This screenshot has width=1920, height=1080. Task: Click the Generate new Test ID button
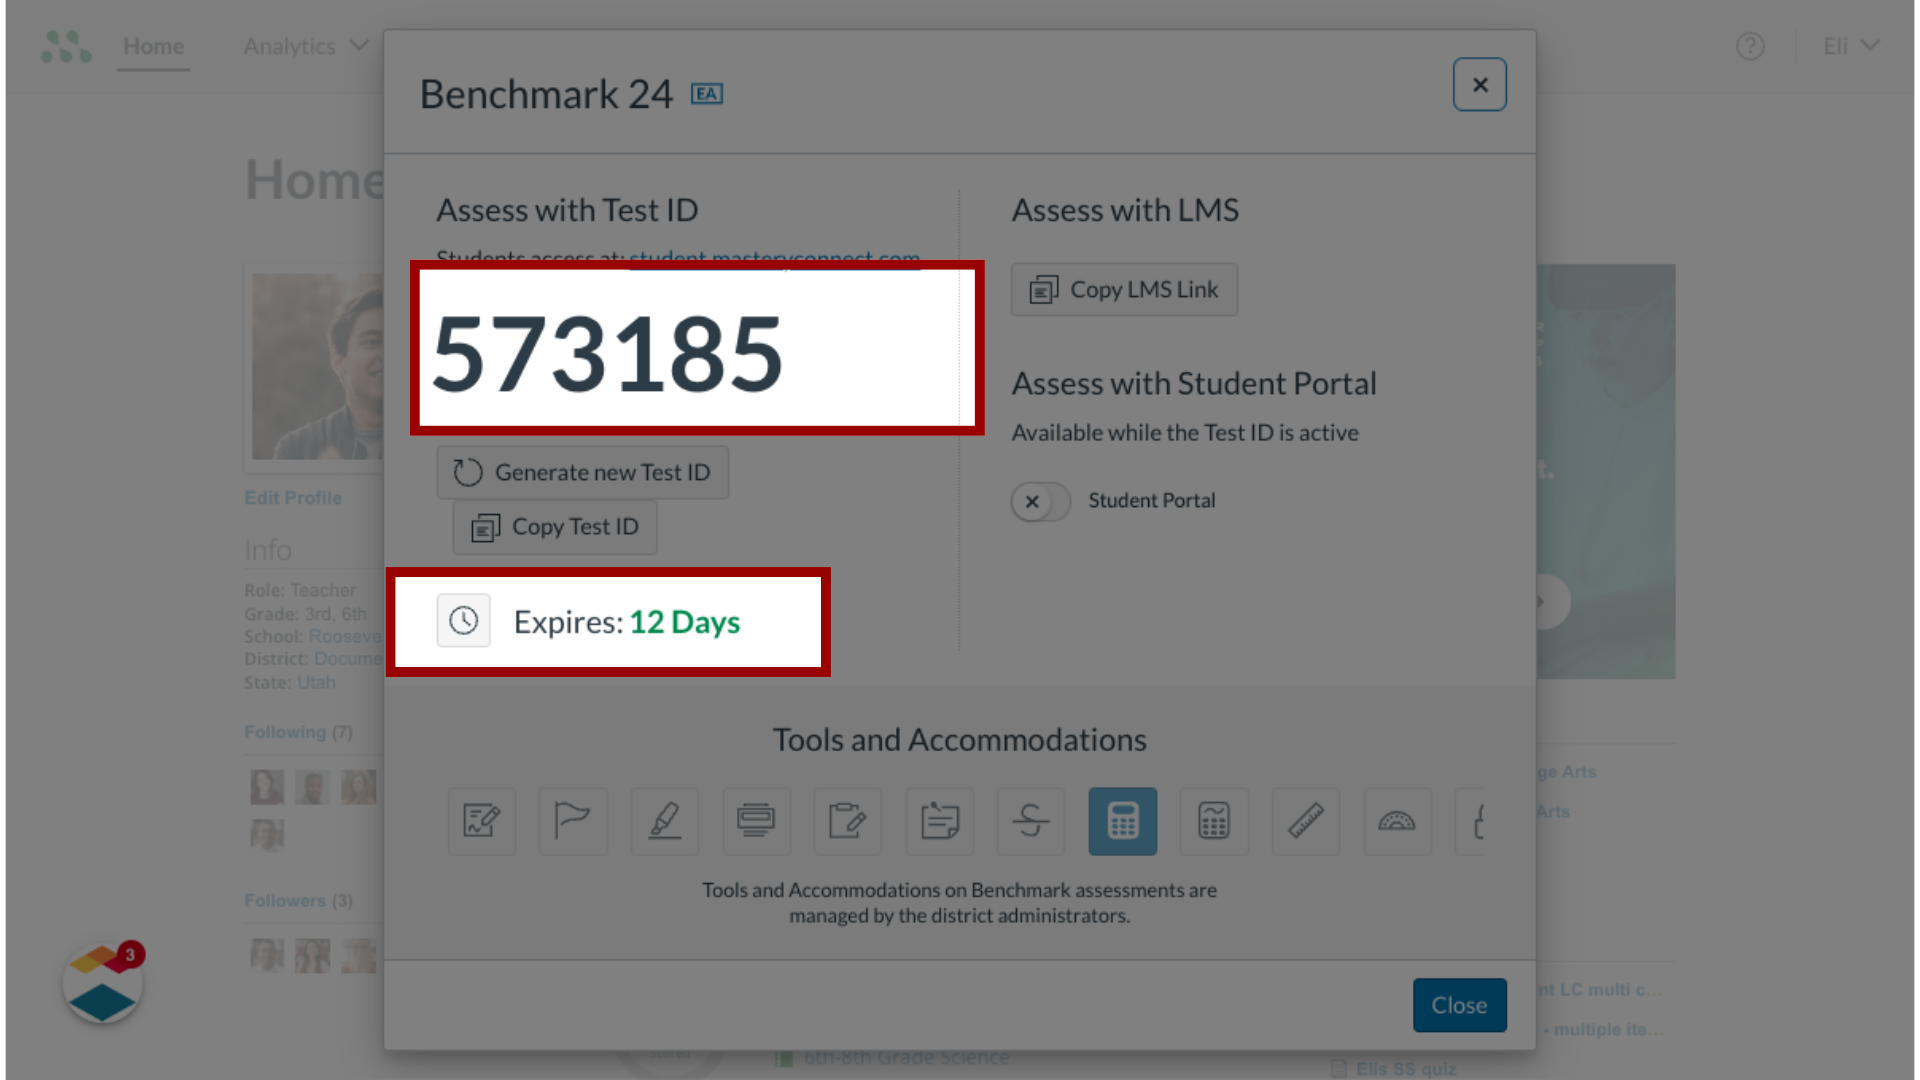(583, 472)
